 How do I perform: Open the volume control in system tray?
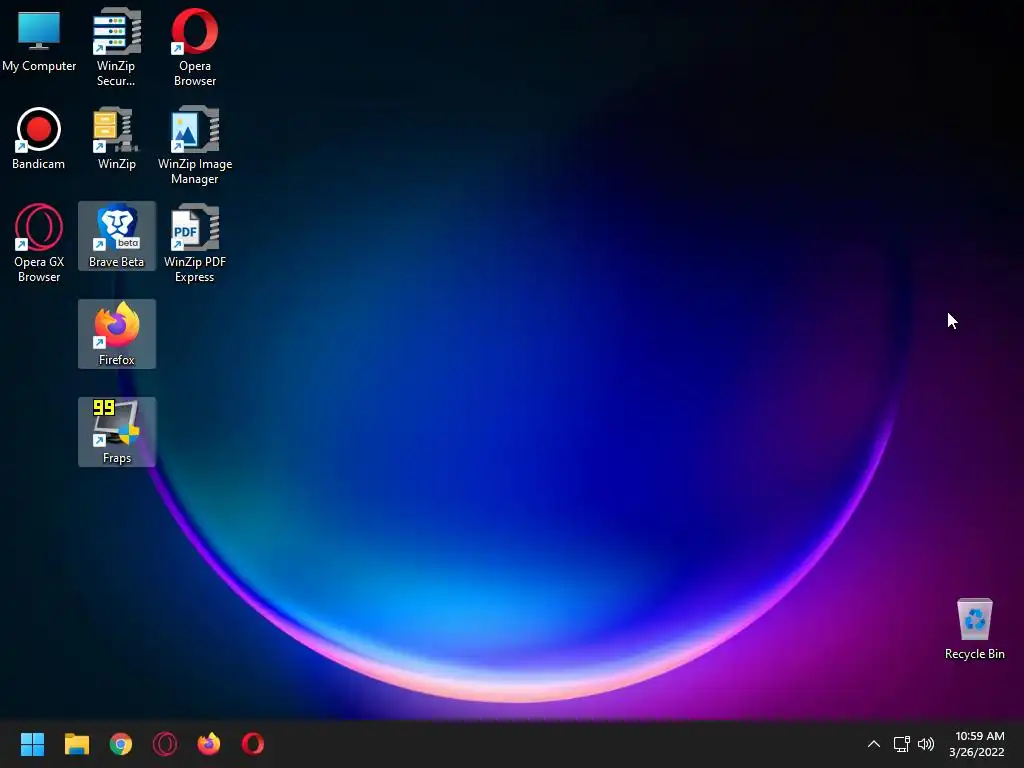tap(926, 744)
